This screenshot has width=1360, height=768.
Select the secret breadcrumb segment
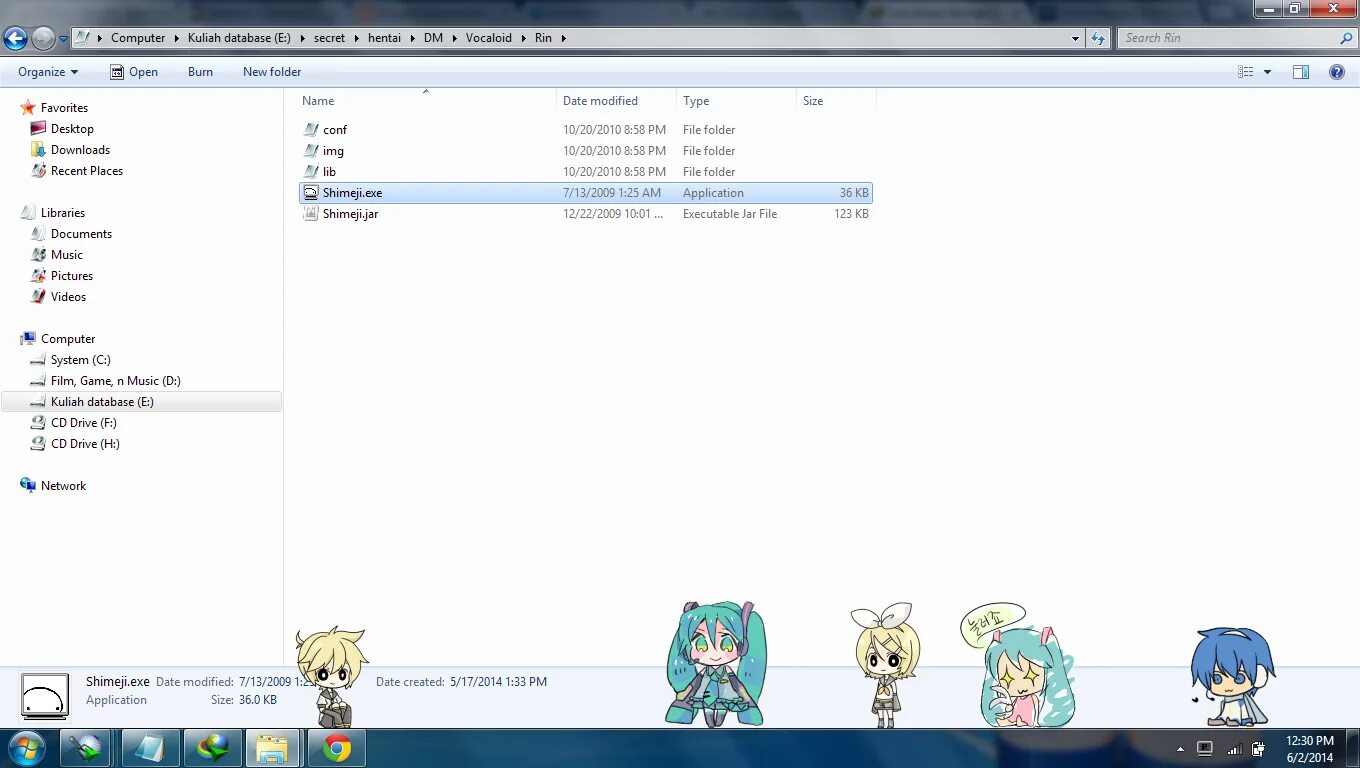coord(329,38)
